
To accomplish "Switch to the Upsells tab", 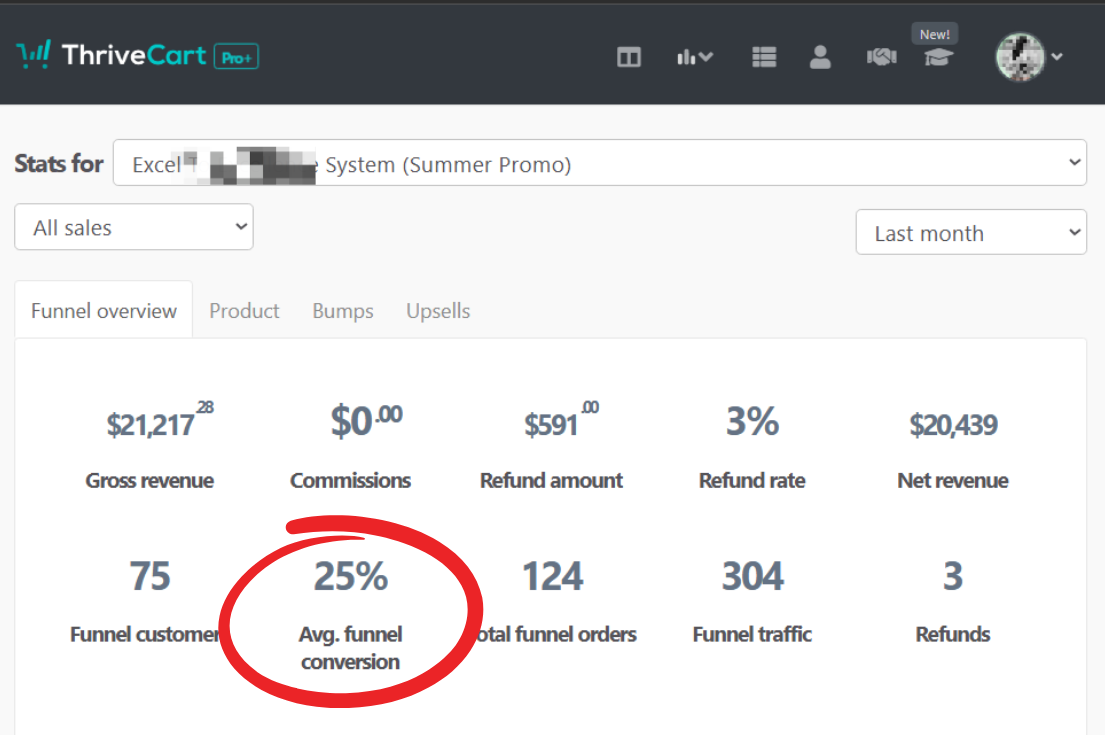I will coord(438,311).
